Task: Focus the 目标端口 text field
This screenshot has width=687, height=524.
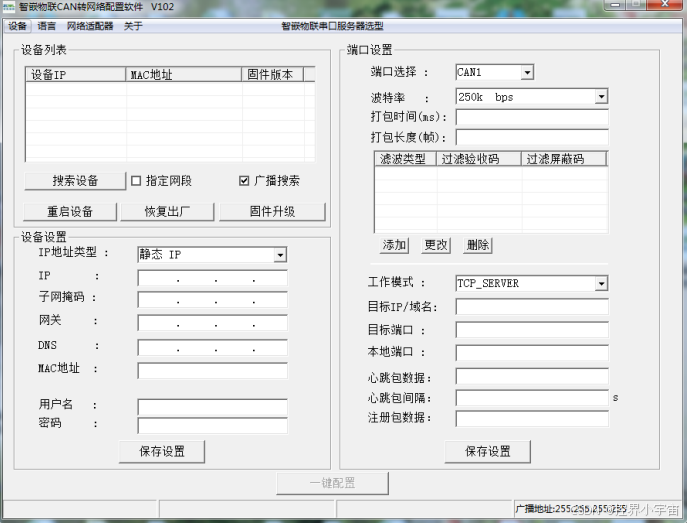Action: [x=531, y=330]
